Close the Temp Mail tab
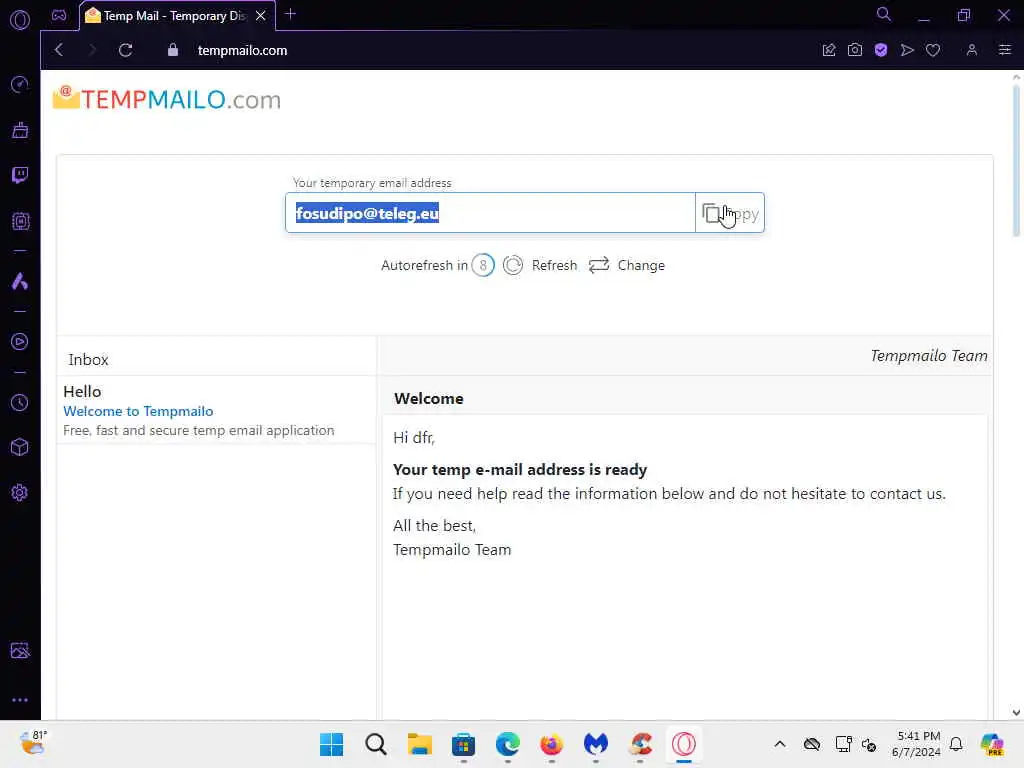 point(261,15)
